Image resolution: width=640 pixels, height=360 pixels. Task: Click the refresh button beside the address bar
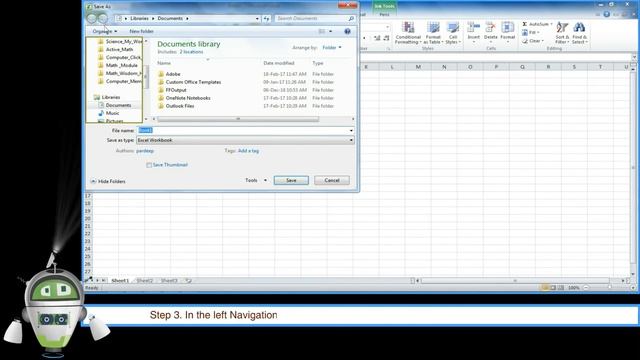click(267, 18)
